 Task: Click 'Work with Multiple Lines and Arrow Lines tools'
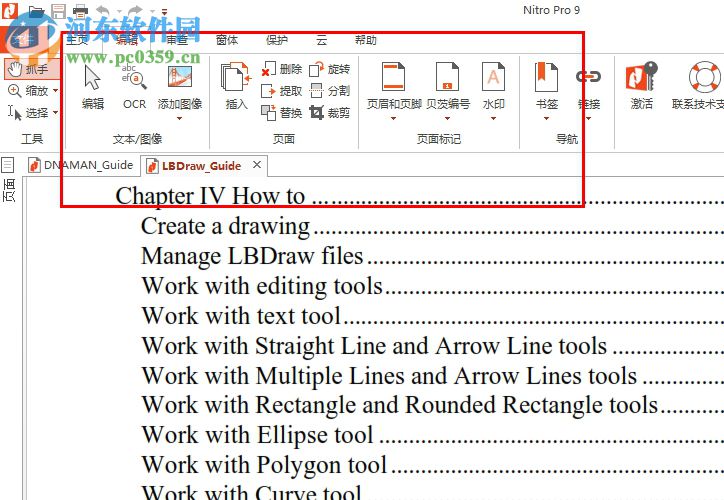coord(389,375)
